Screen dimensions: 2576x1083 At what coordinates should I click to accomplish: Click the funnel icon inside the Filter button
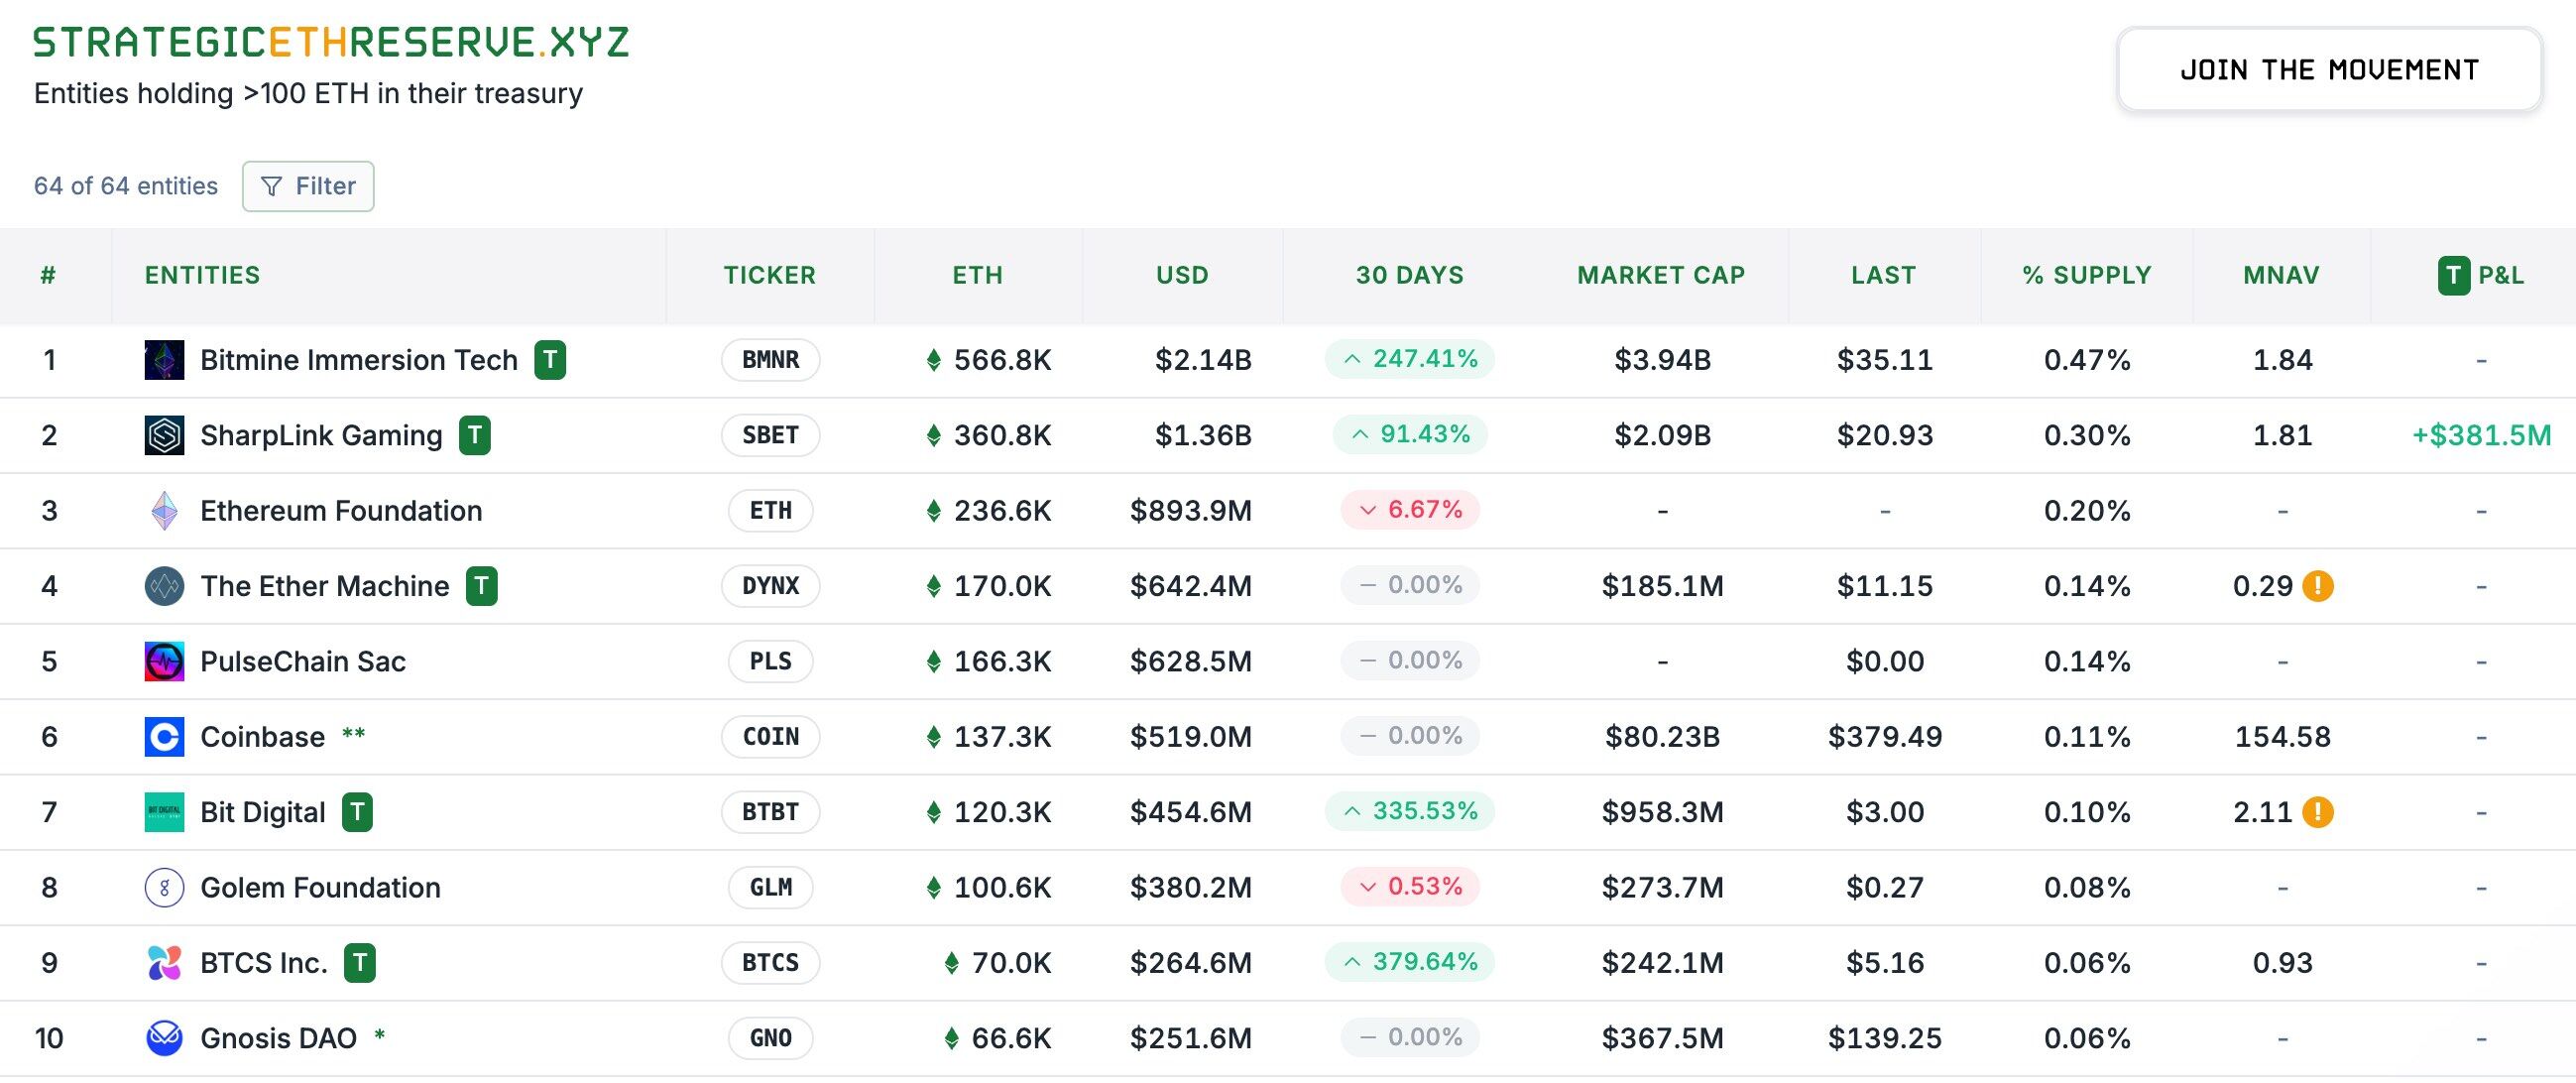273,185
